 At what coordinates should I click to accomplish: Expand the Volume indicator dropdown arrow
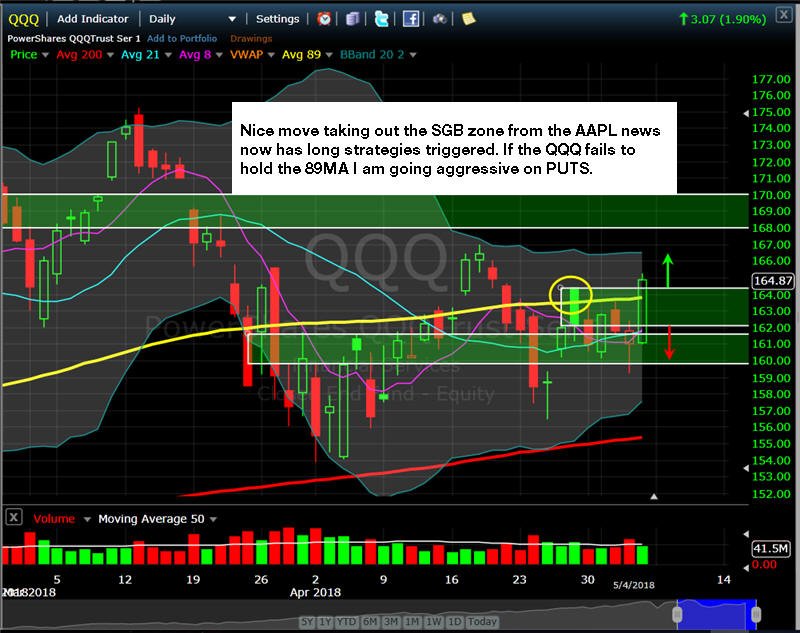click(x=87, y=519)
